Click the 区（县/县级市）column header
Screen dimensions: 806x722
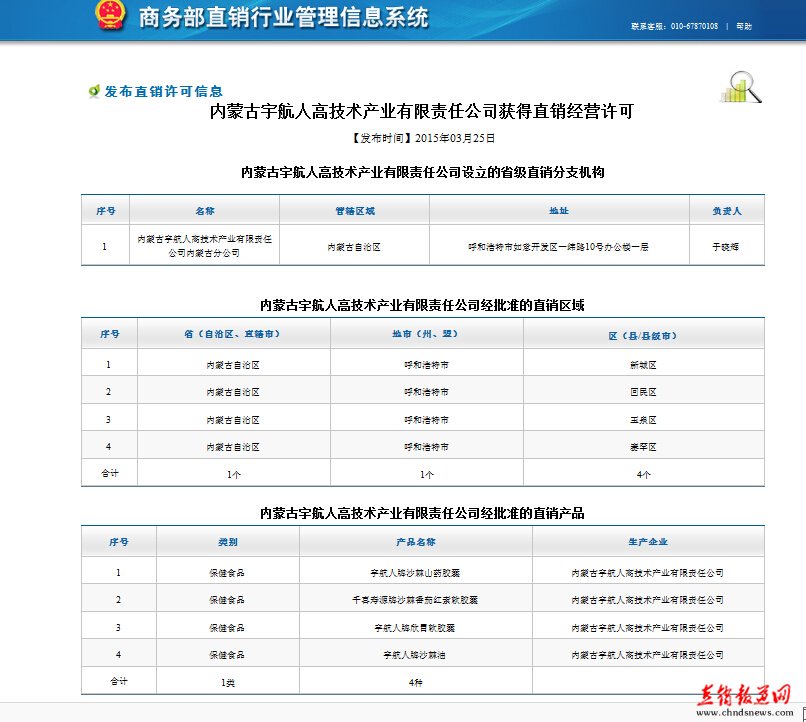coord(643,336)
